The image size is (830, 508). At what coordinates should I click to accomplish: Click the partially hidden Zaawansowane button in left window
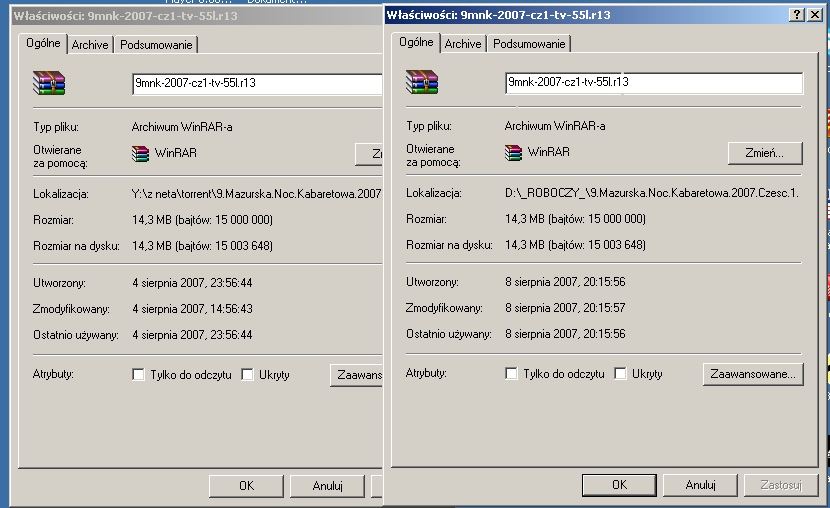(x=356, y=375)
